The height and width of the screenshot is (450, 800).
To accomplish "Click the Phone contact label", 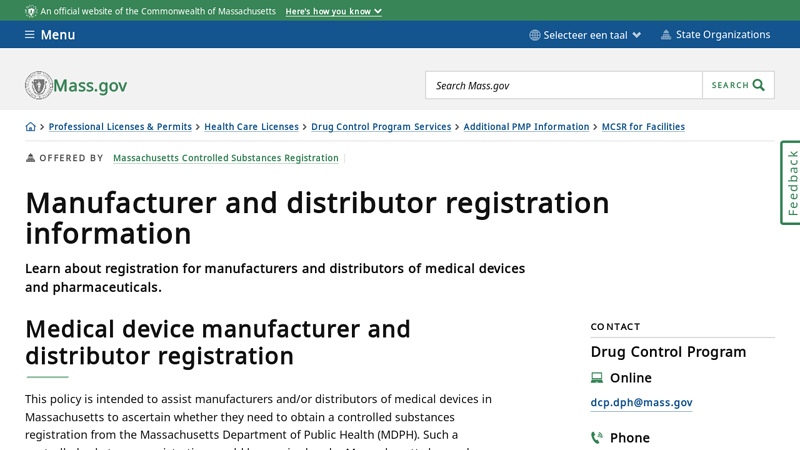I will click(x=630, y=438).
